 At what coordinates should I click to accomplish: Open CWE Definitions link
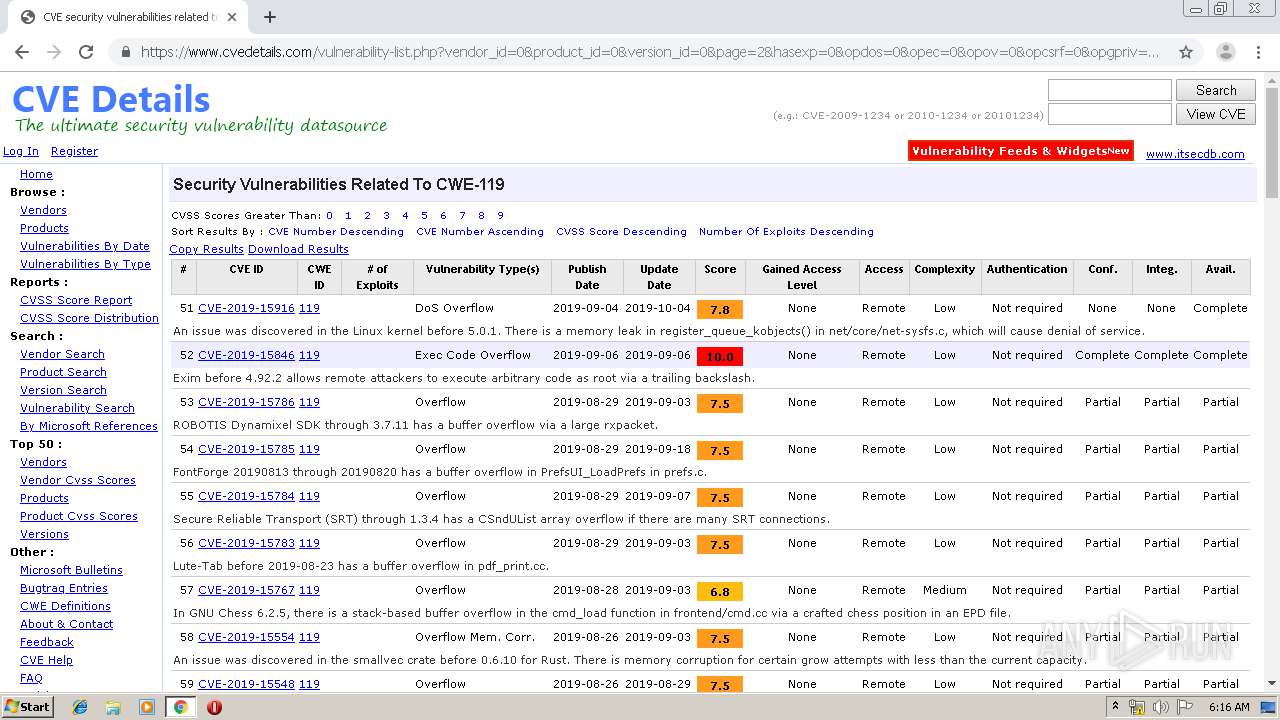tap(65, 606)
